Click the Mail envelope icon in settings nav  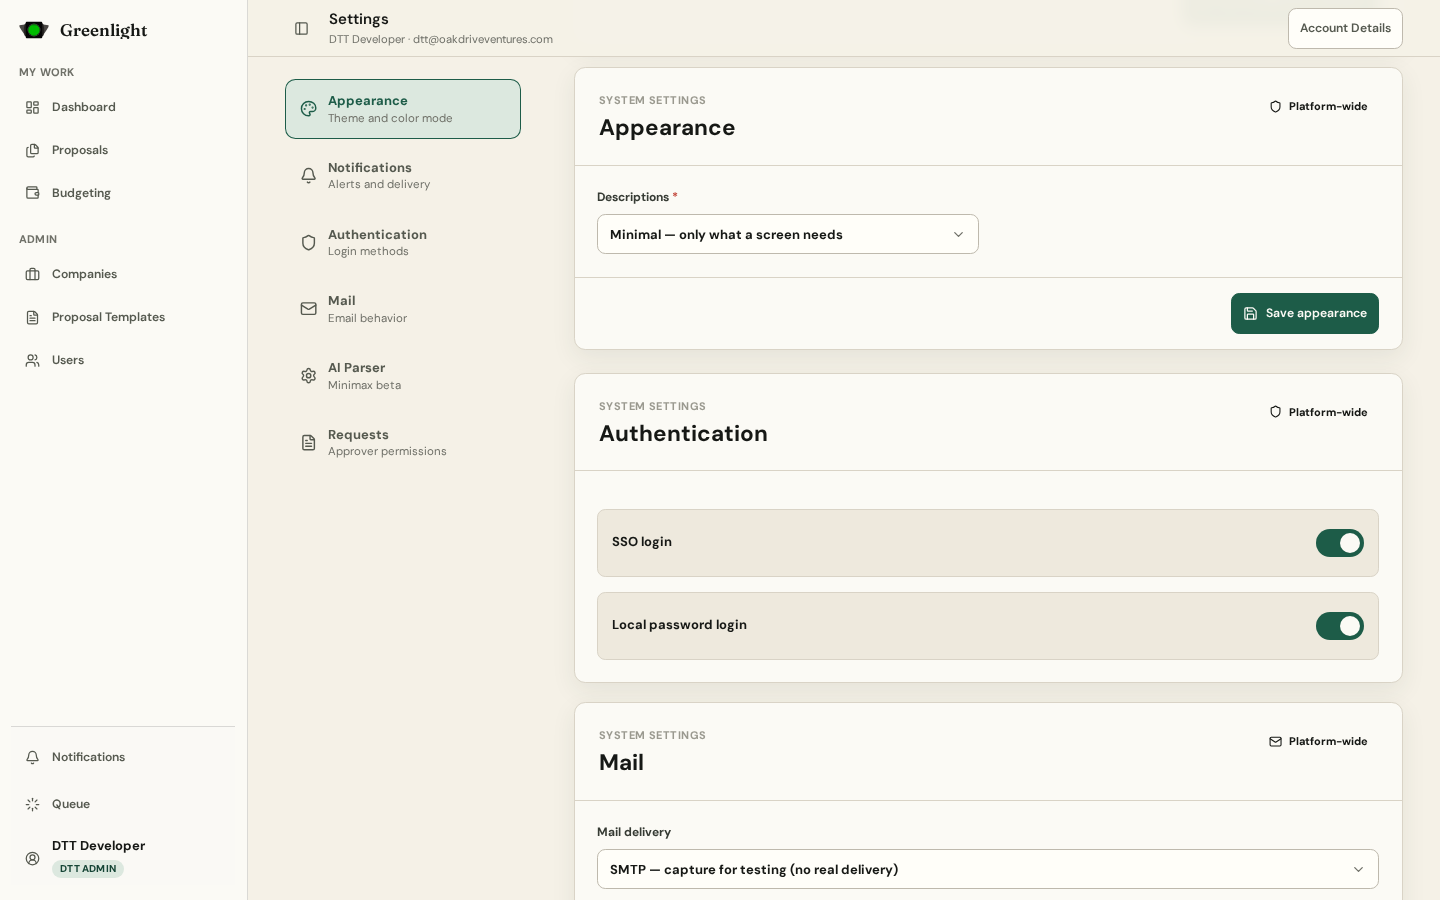tap(309, 309)
